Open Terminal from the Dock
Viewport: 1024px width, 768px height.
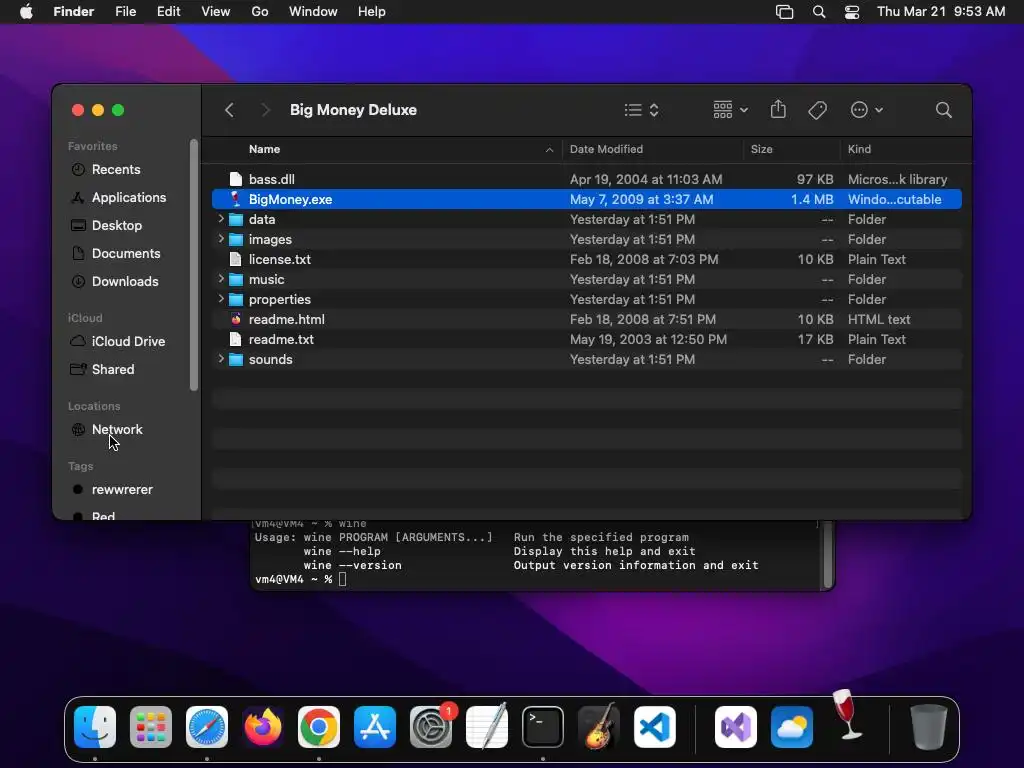pos(543,727)
